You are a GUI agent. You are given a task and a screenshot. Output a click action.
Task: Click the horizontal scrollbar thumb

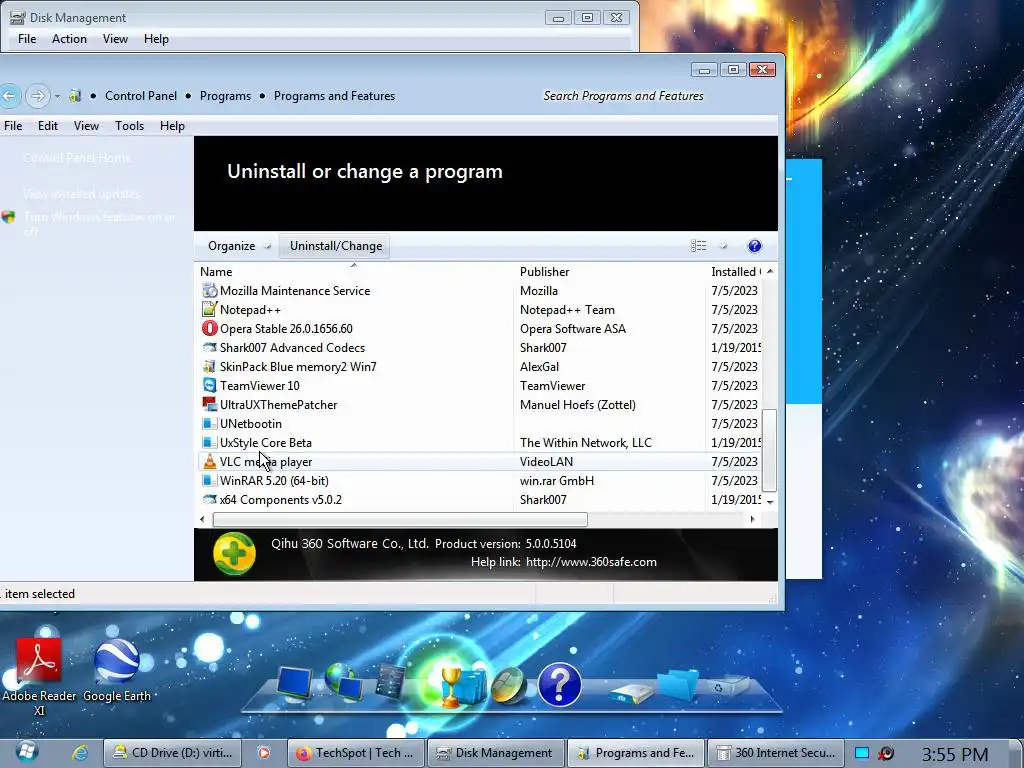pyautogui.click(x=400, y=520)
